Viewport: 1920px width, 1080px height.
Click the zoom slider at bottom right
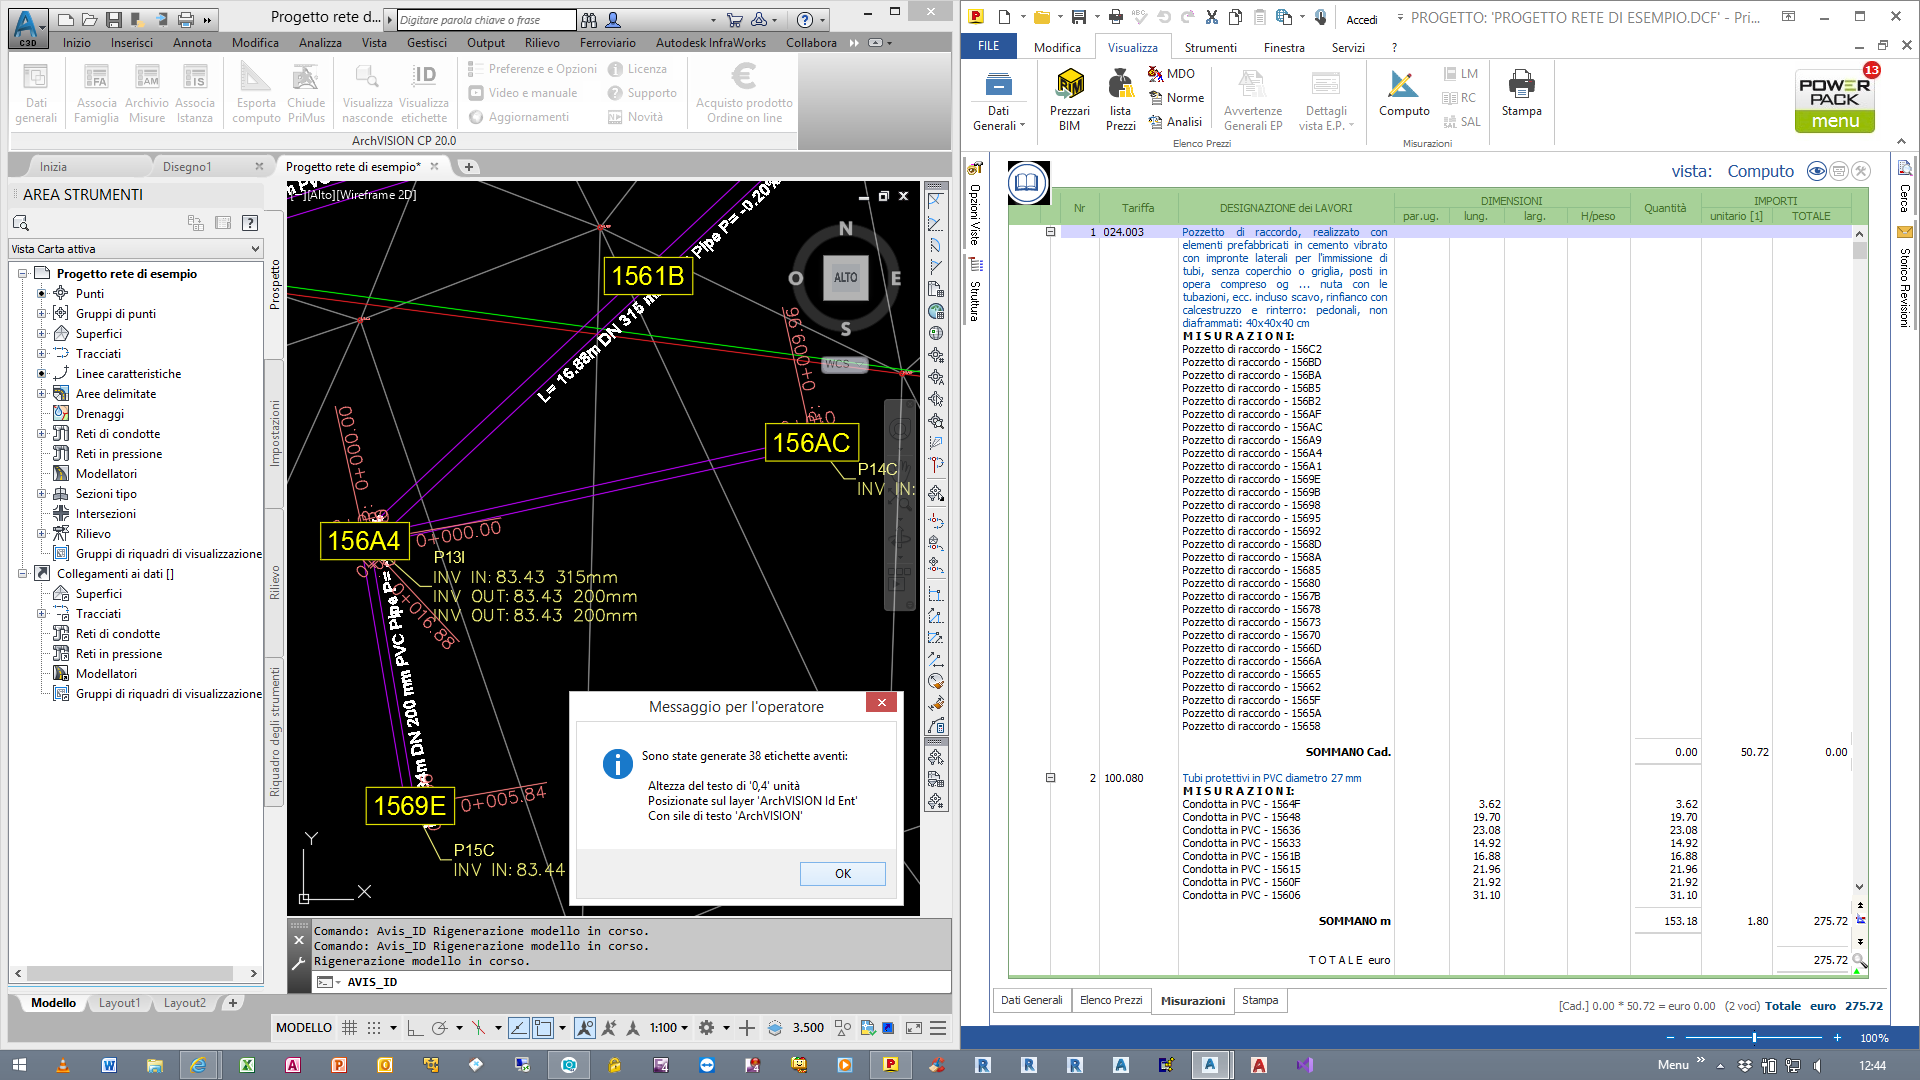point(1754,1038)
